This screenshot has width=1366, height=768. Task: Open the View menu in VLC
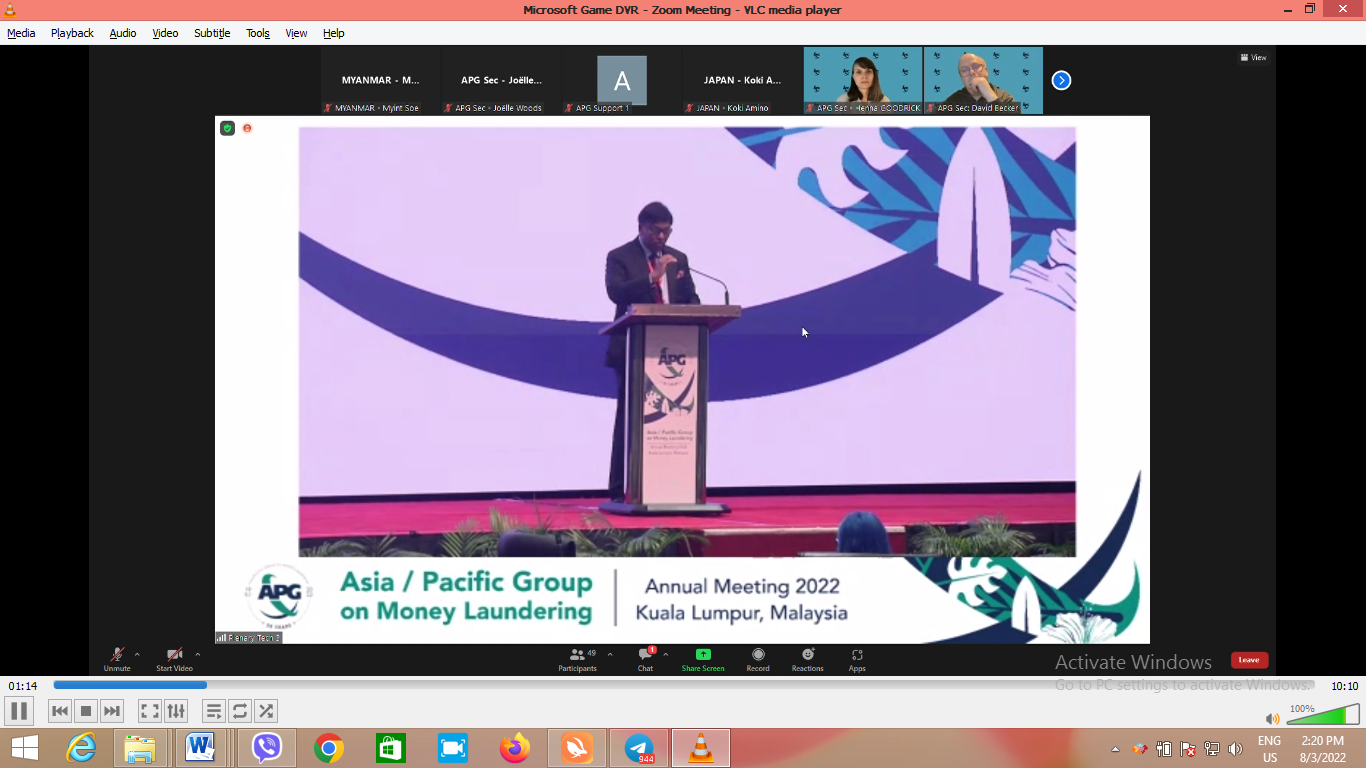(296, 33)
